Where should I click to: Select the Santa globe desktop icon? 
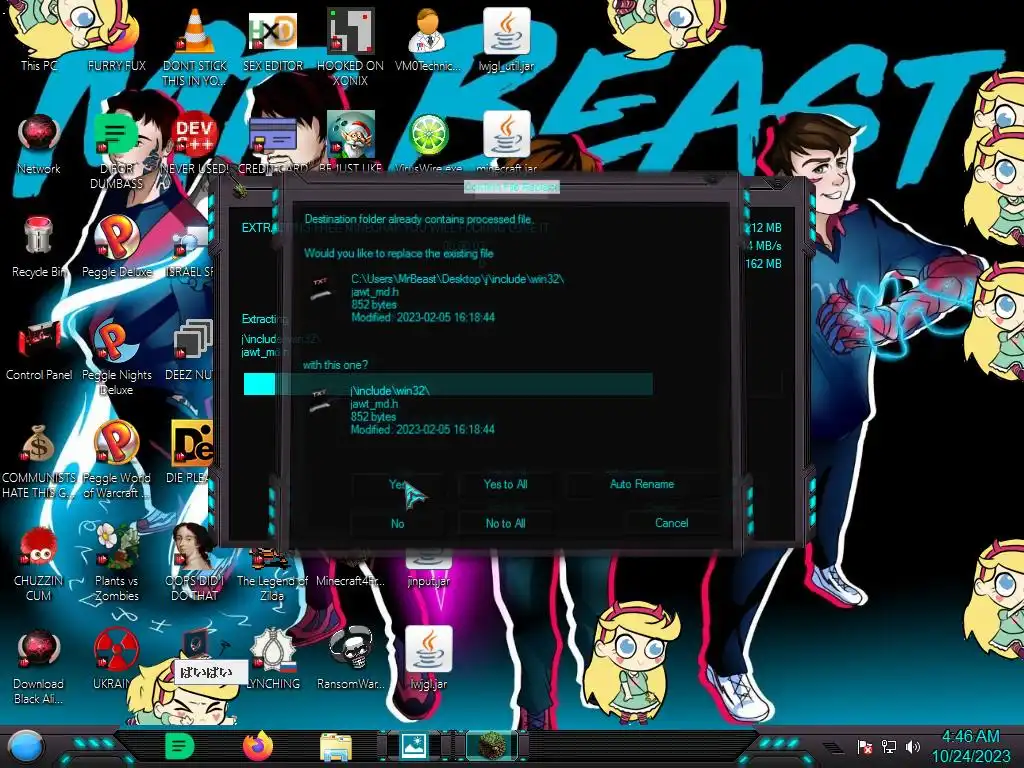click(x=351, y=144)
